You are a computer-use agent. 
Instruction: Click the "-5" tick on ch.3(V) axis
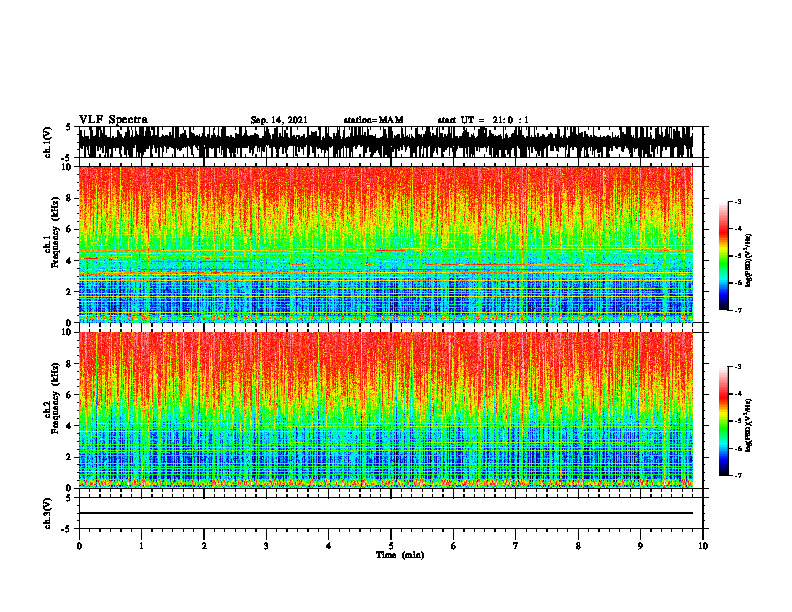pyautogui.click(x=67, y=529)
